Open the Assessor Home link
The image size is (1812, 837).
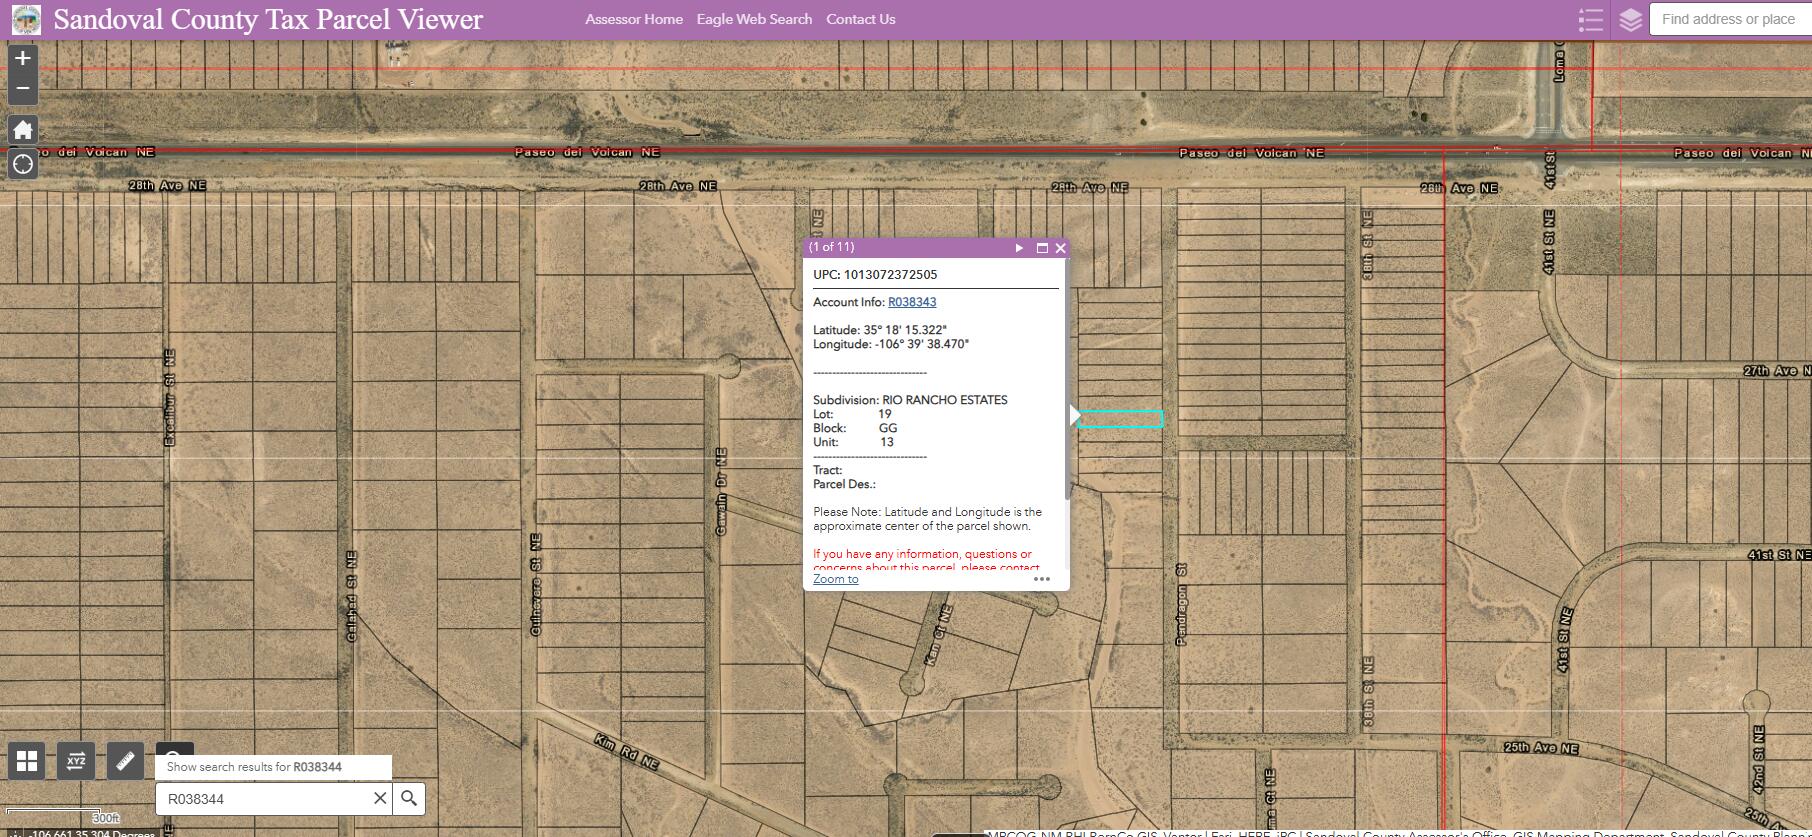(634, 19)
